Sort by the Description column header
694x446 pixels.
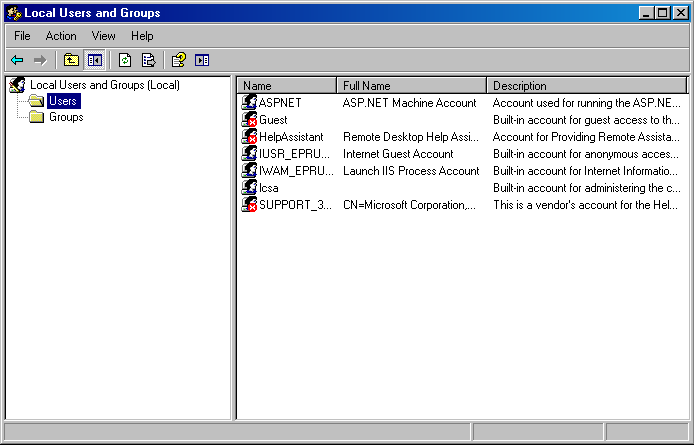586,85
